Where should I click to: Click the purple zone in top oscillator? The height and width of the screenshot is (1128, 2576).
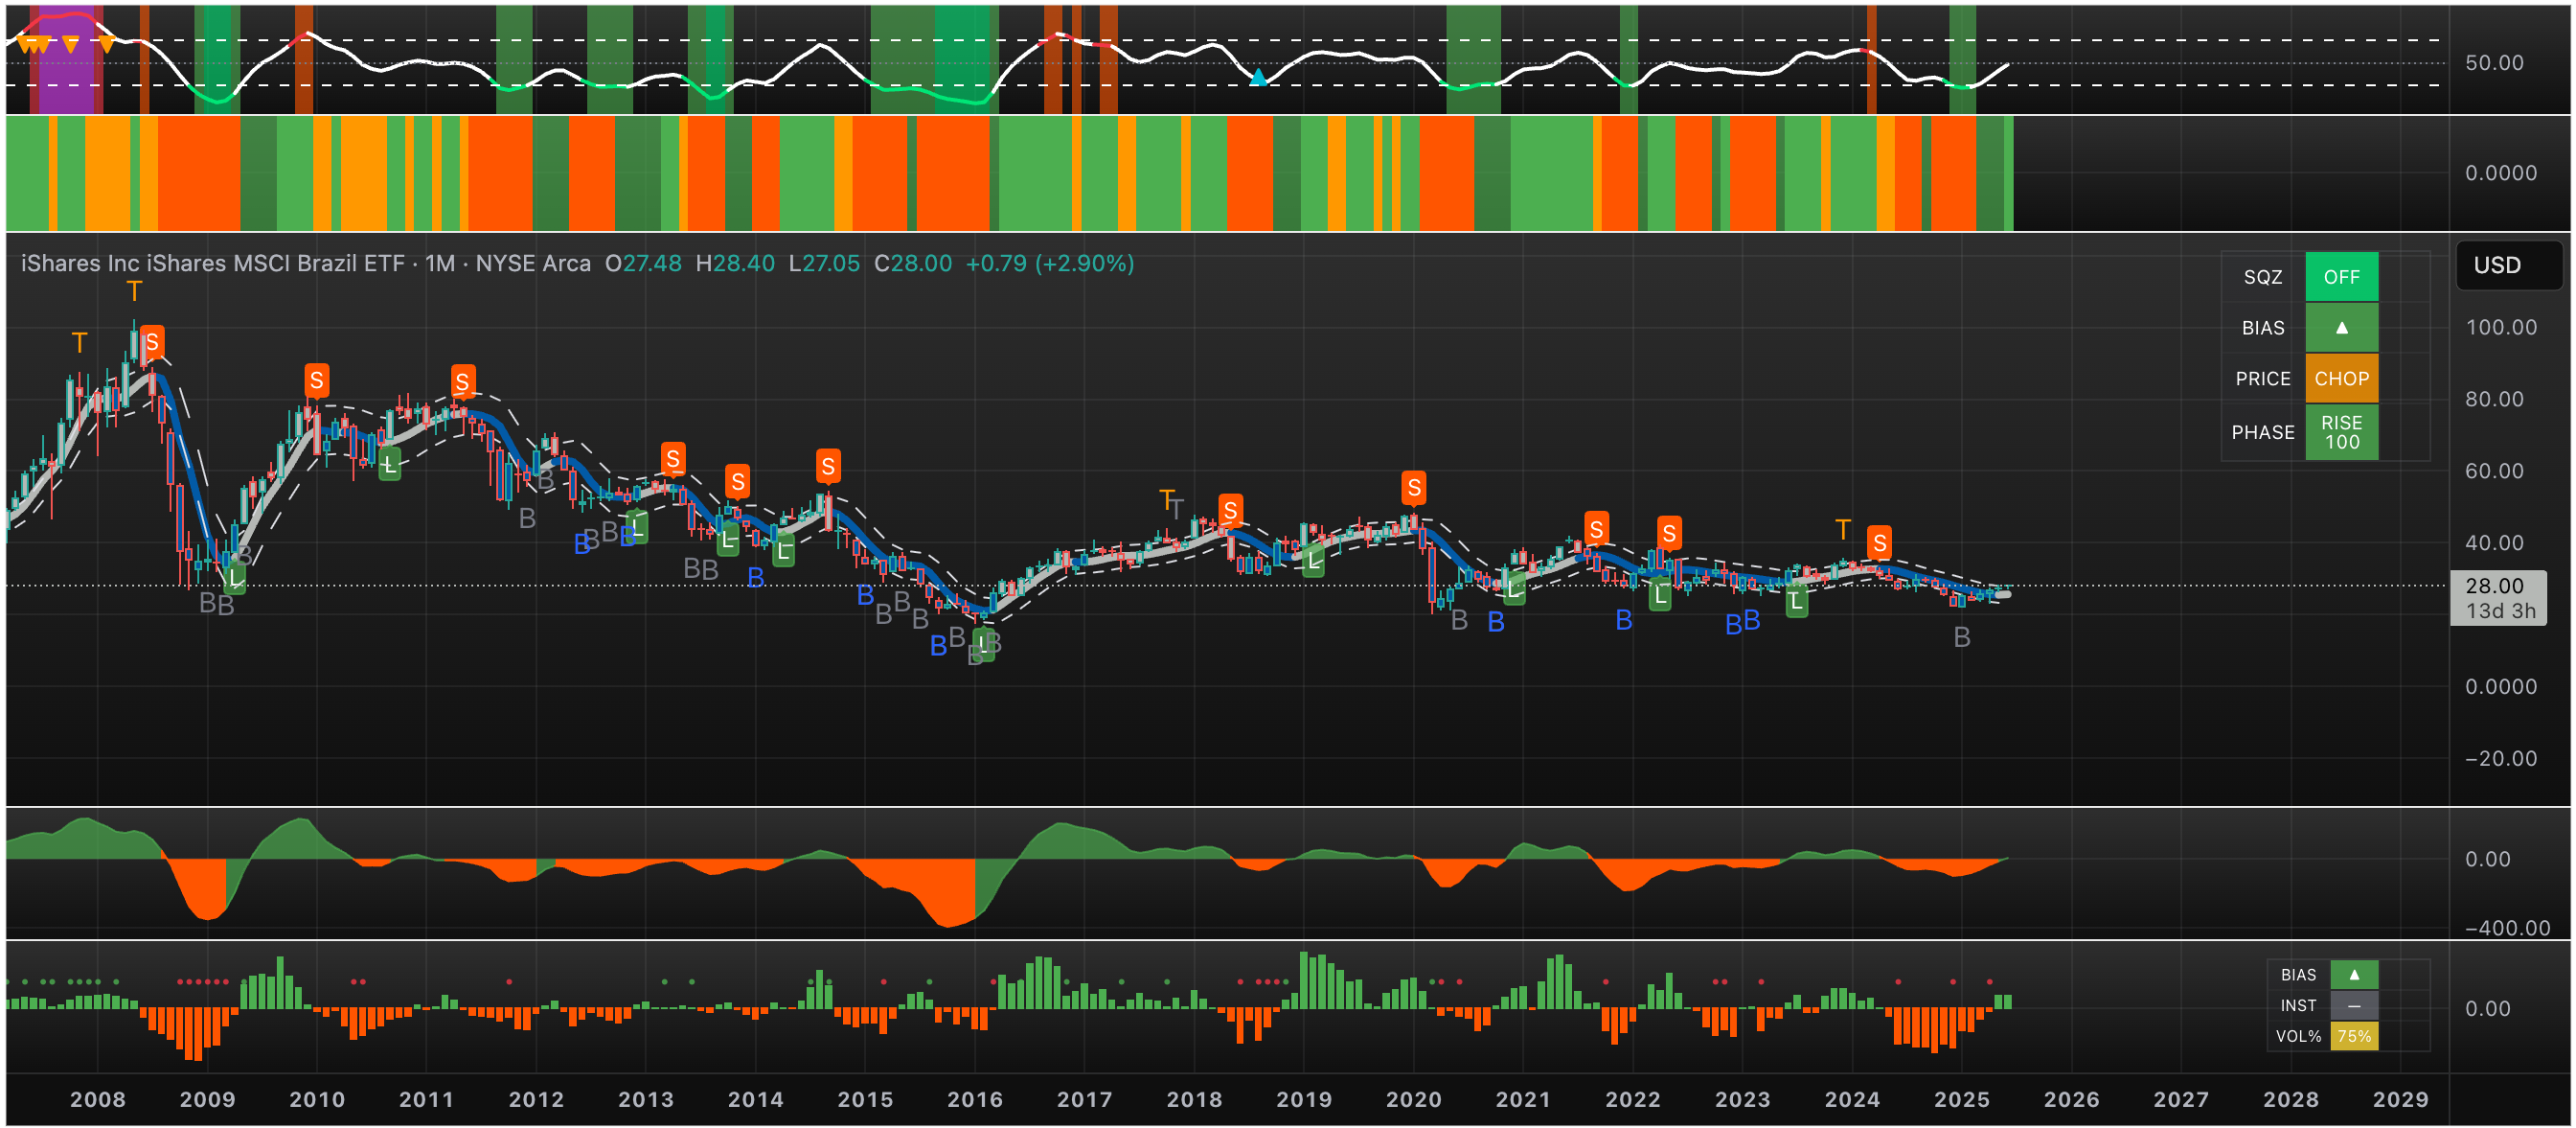67,75
